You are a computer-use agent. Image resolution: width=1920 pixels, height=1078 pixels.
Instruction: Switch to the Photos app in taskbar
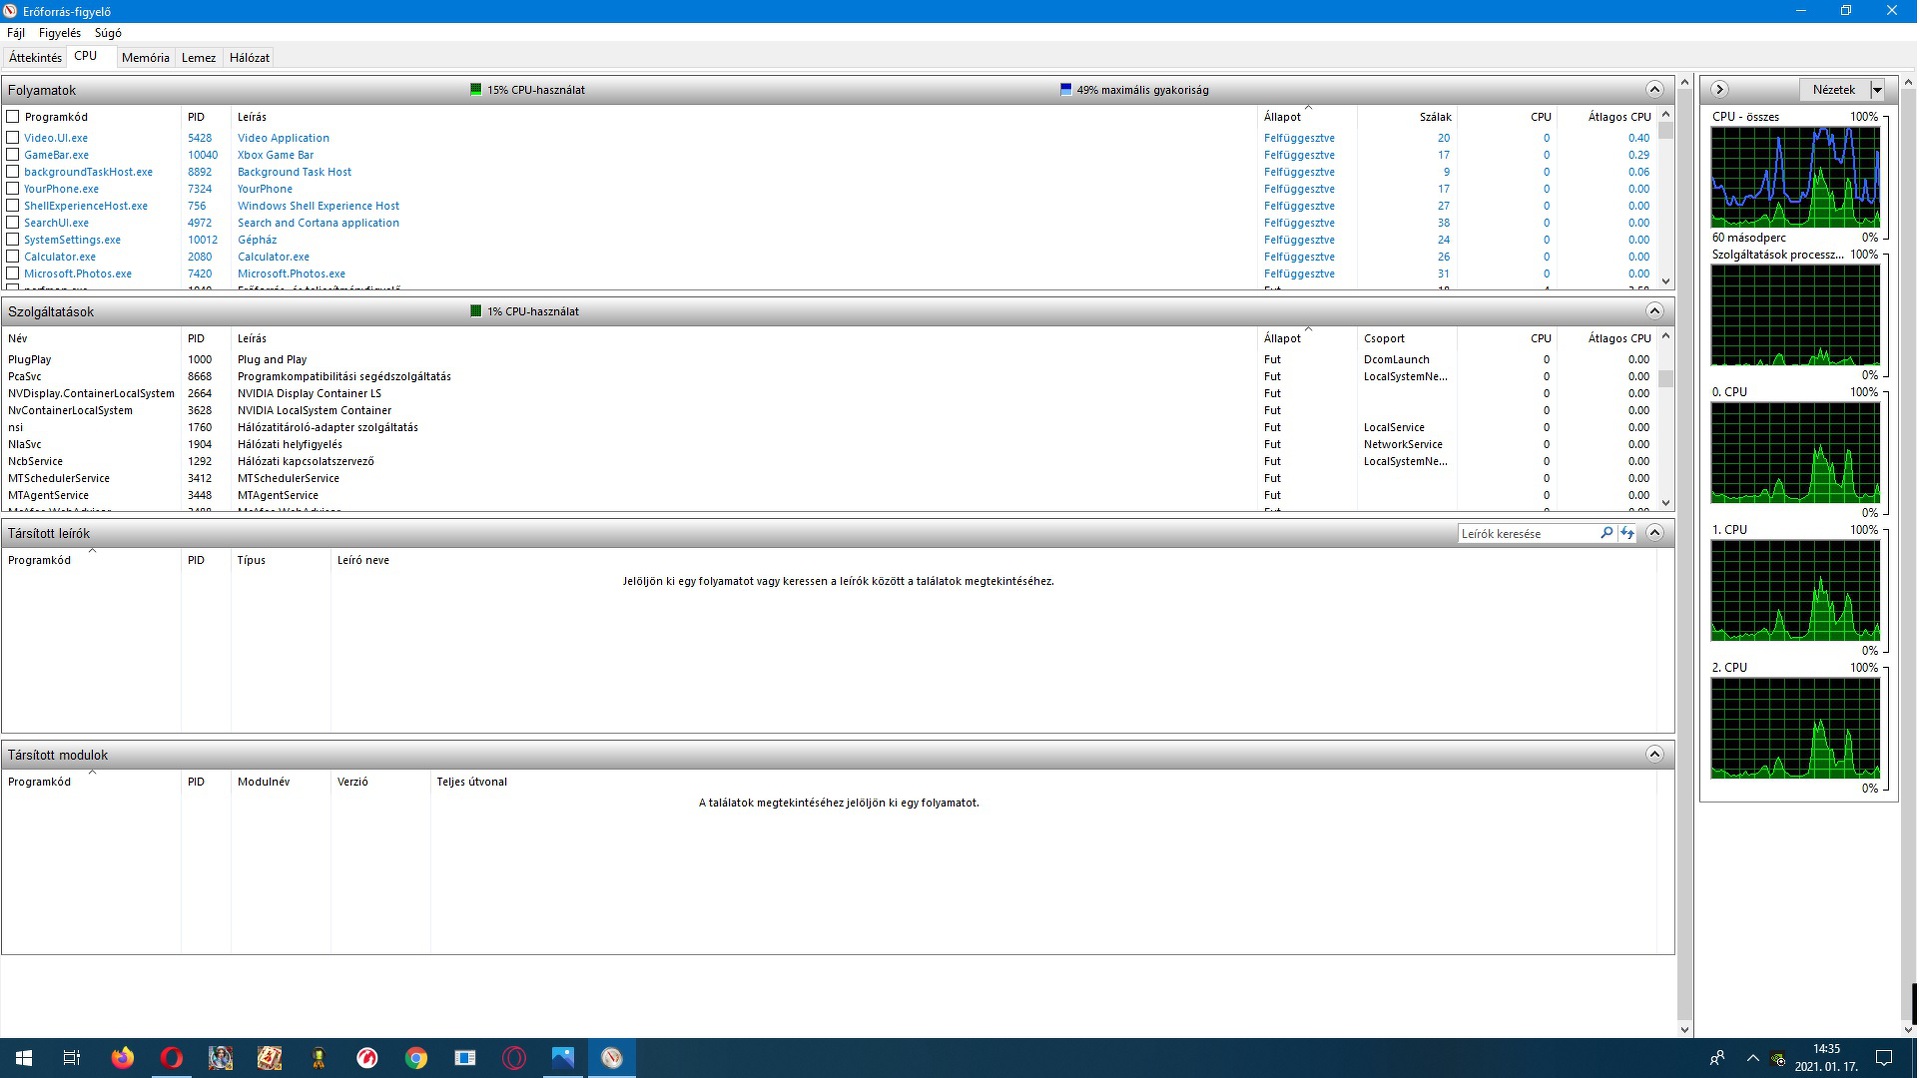click(x=563, y=1057)
